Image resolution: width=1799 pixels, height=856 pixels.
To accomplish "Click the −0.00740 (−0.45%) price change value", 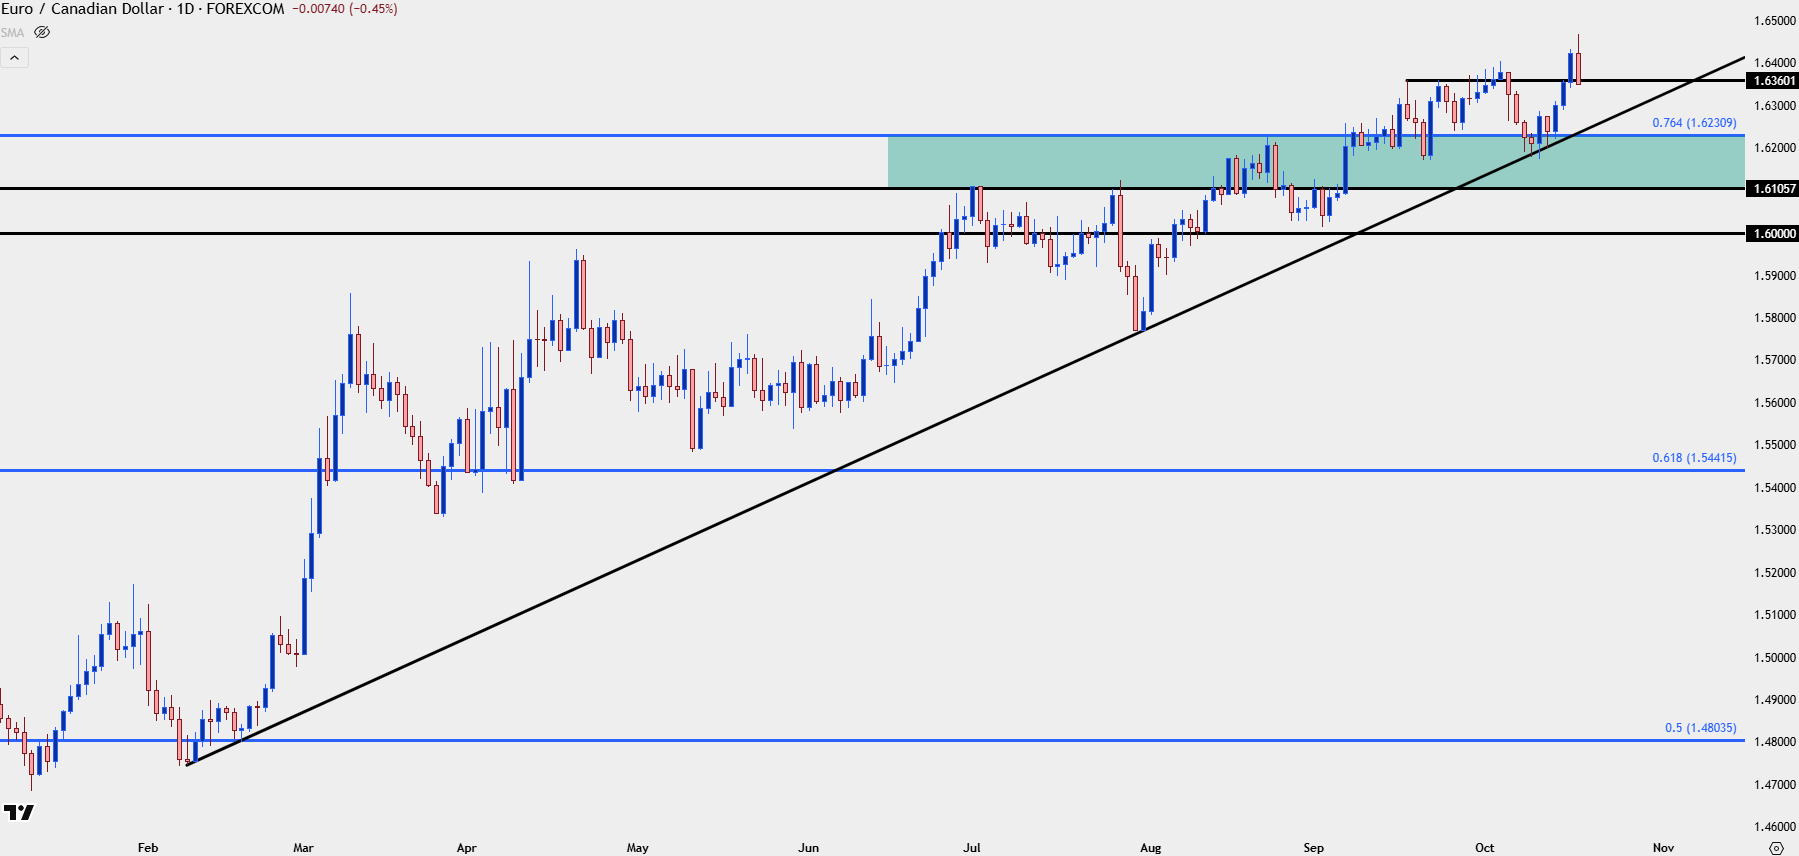I will coord(345,9).
